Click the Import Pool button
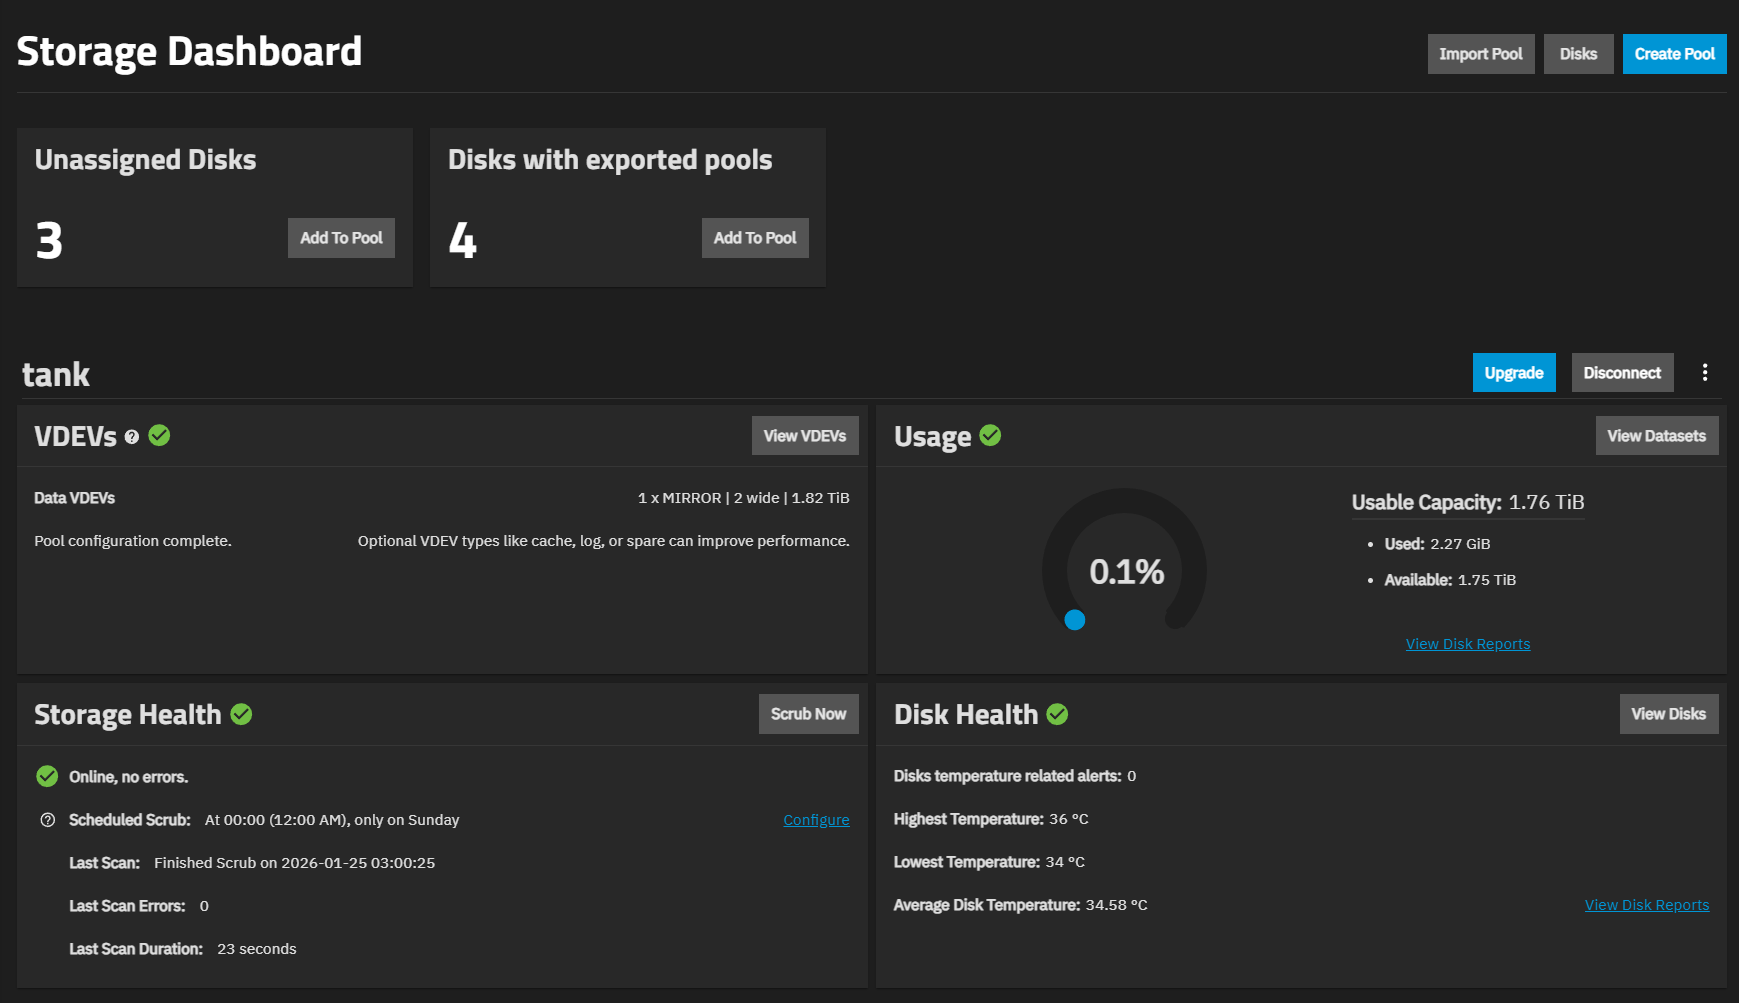This screenshot has width=1739, height=1003. 1480,54
